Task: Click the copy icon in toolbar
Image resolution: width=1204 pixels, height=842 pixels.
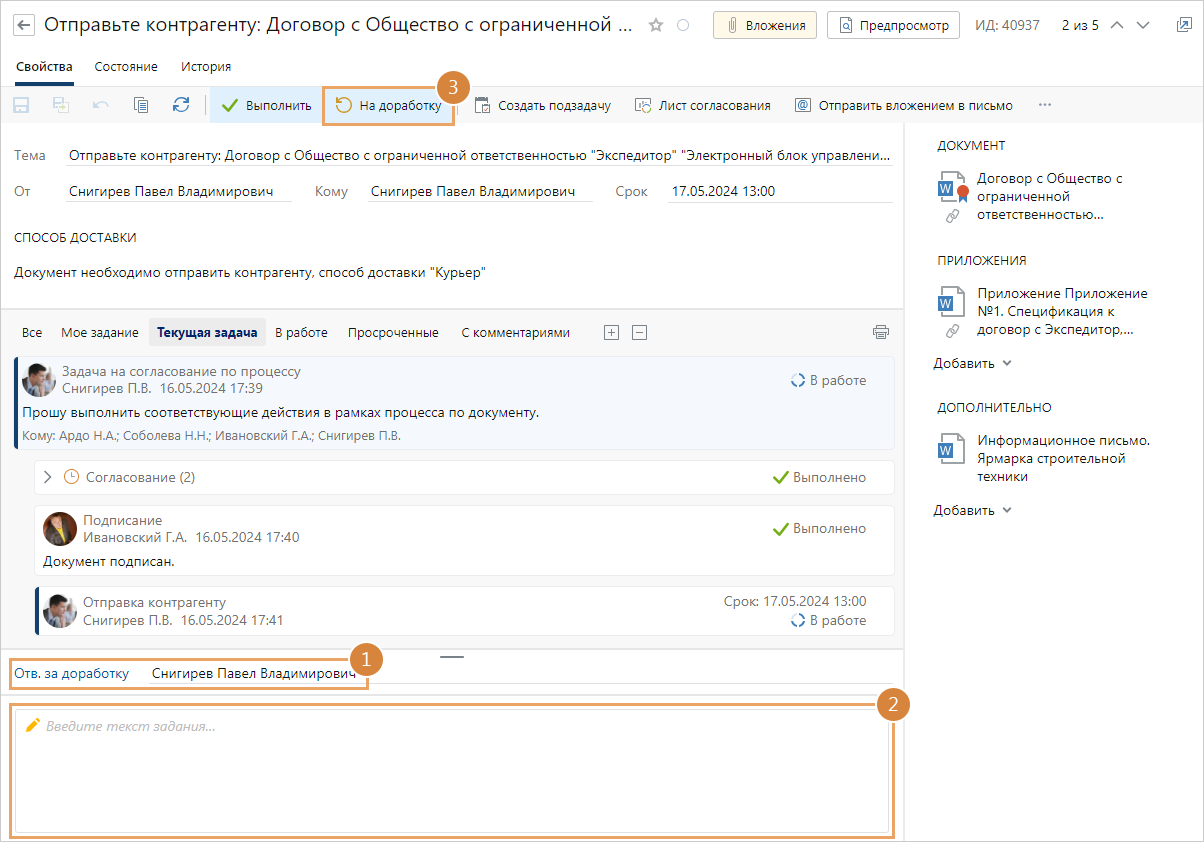Action: [141, 105]
